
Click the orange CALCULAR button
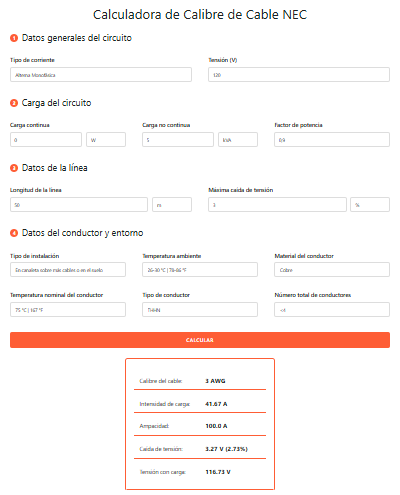coord(200,340)
